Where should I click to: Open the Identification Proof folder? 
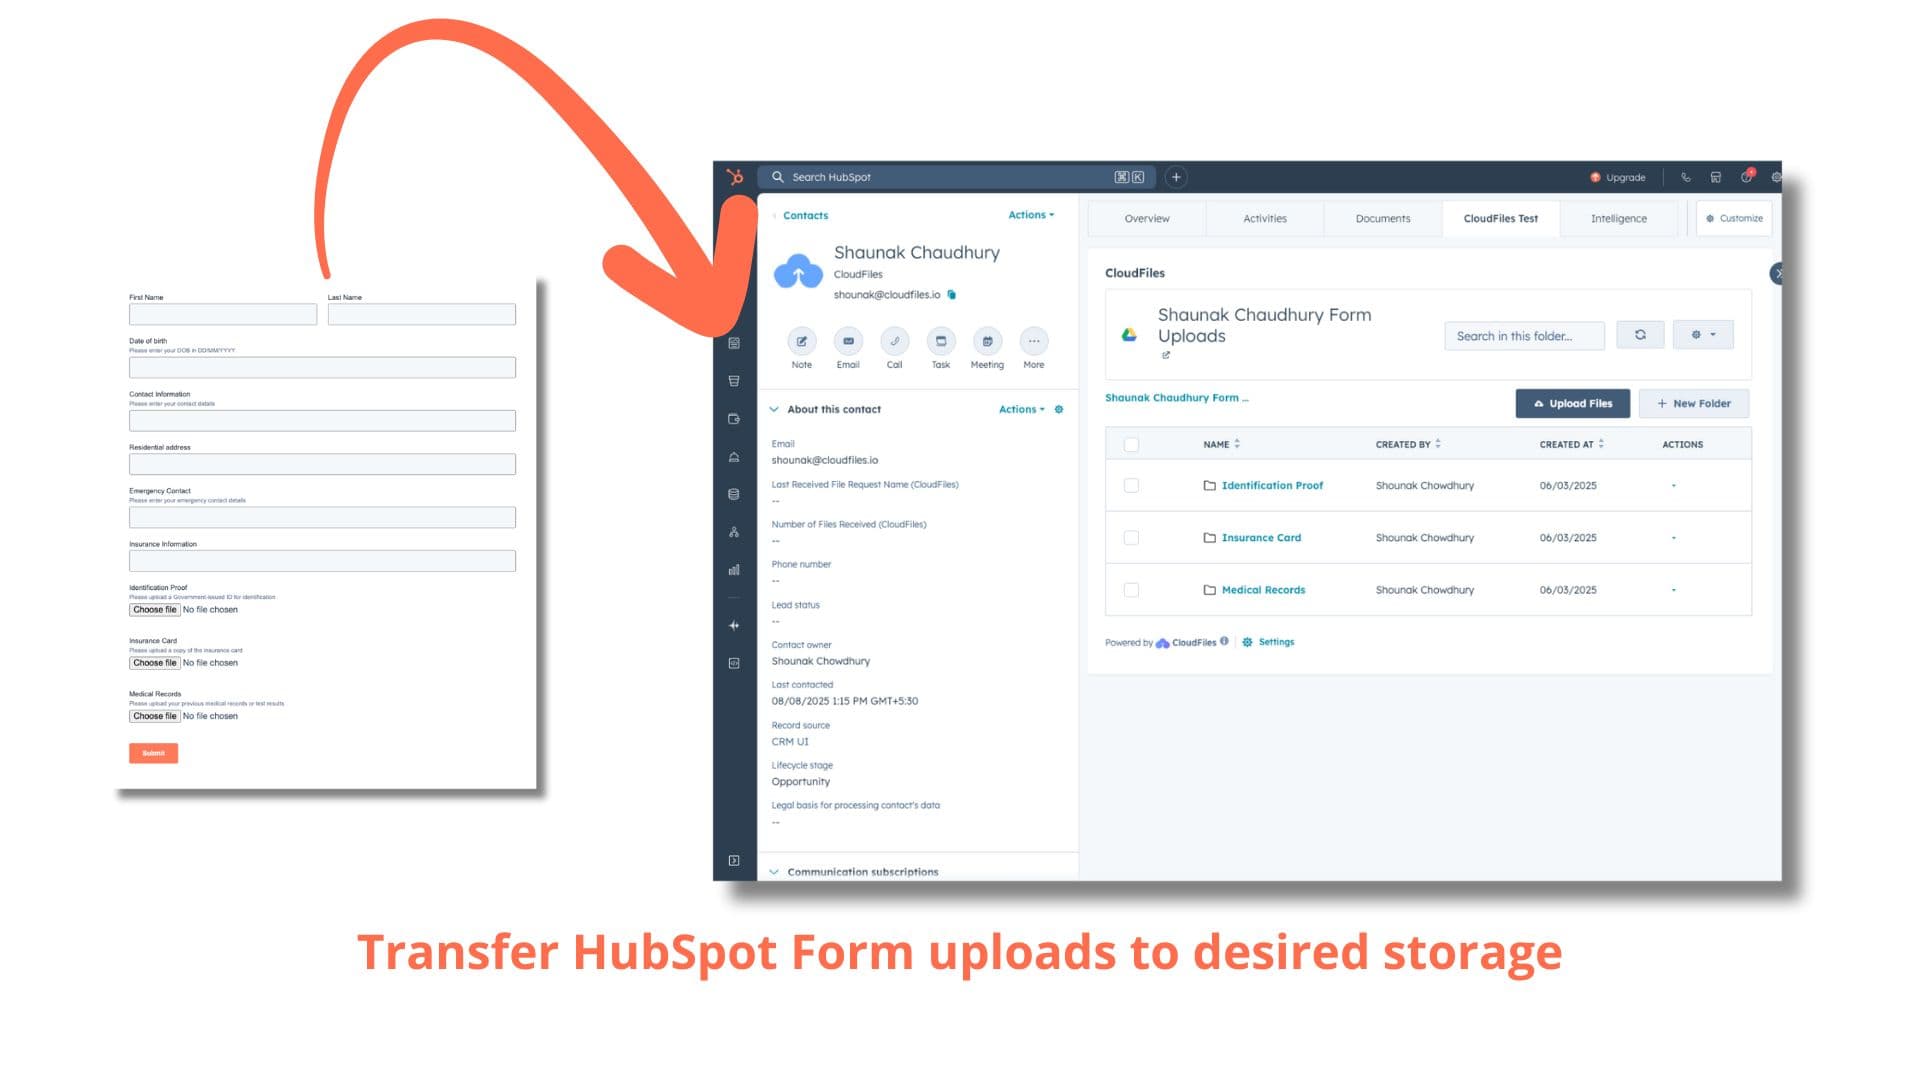pyautogui.click(x=1272, y=485)
